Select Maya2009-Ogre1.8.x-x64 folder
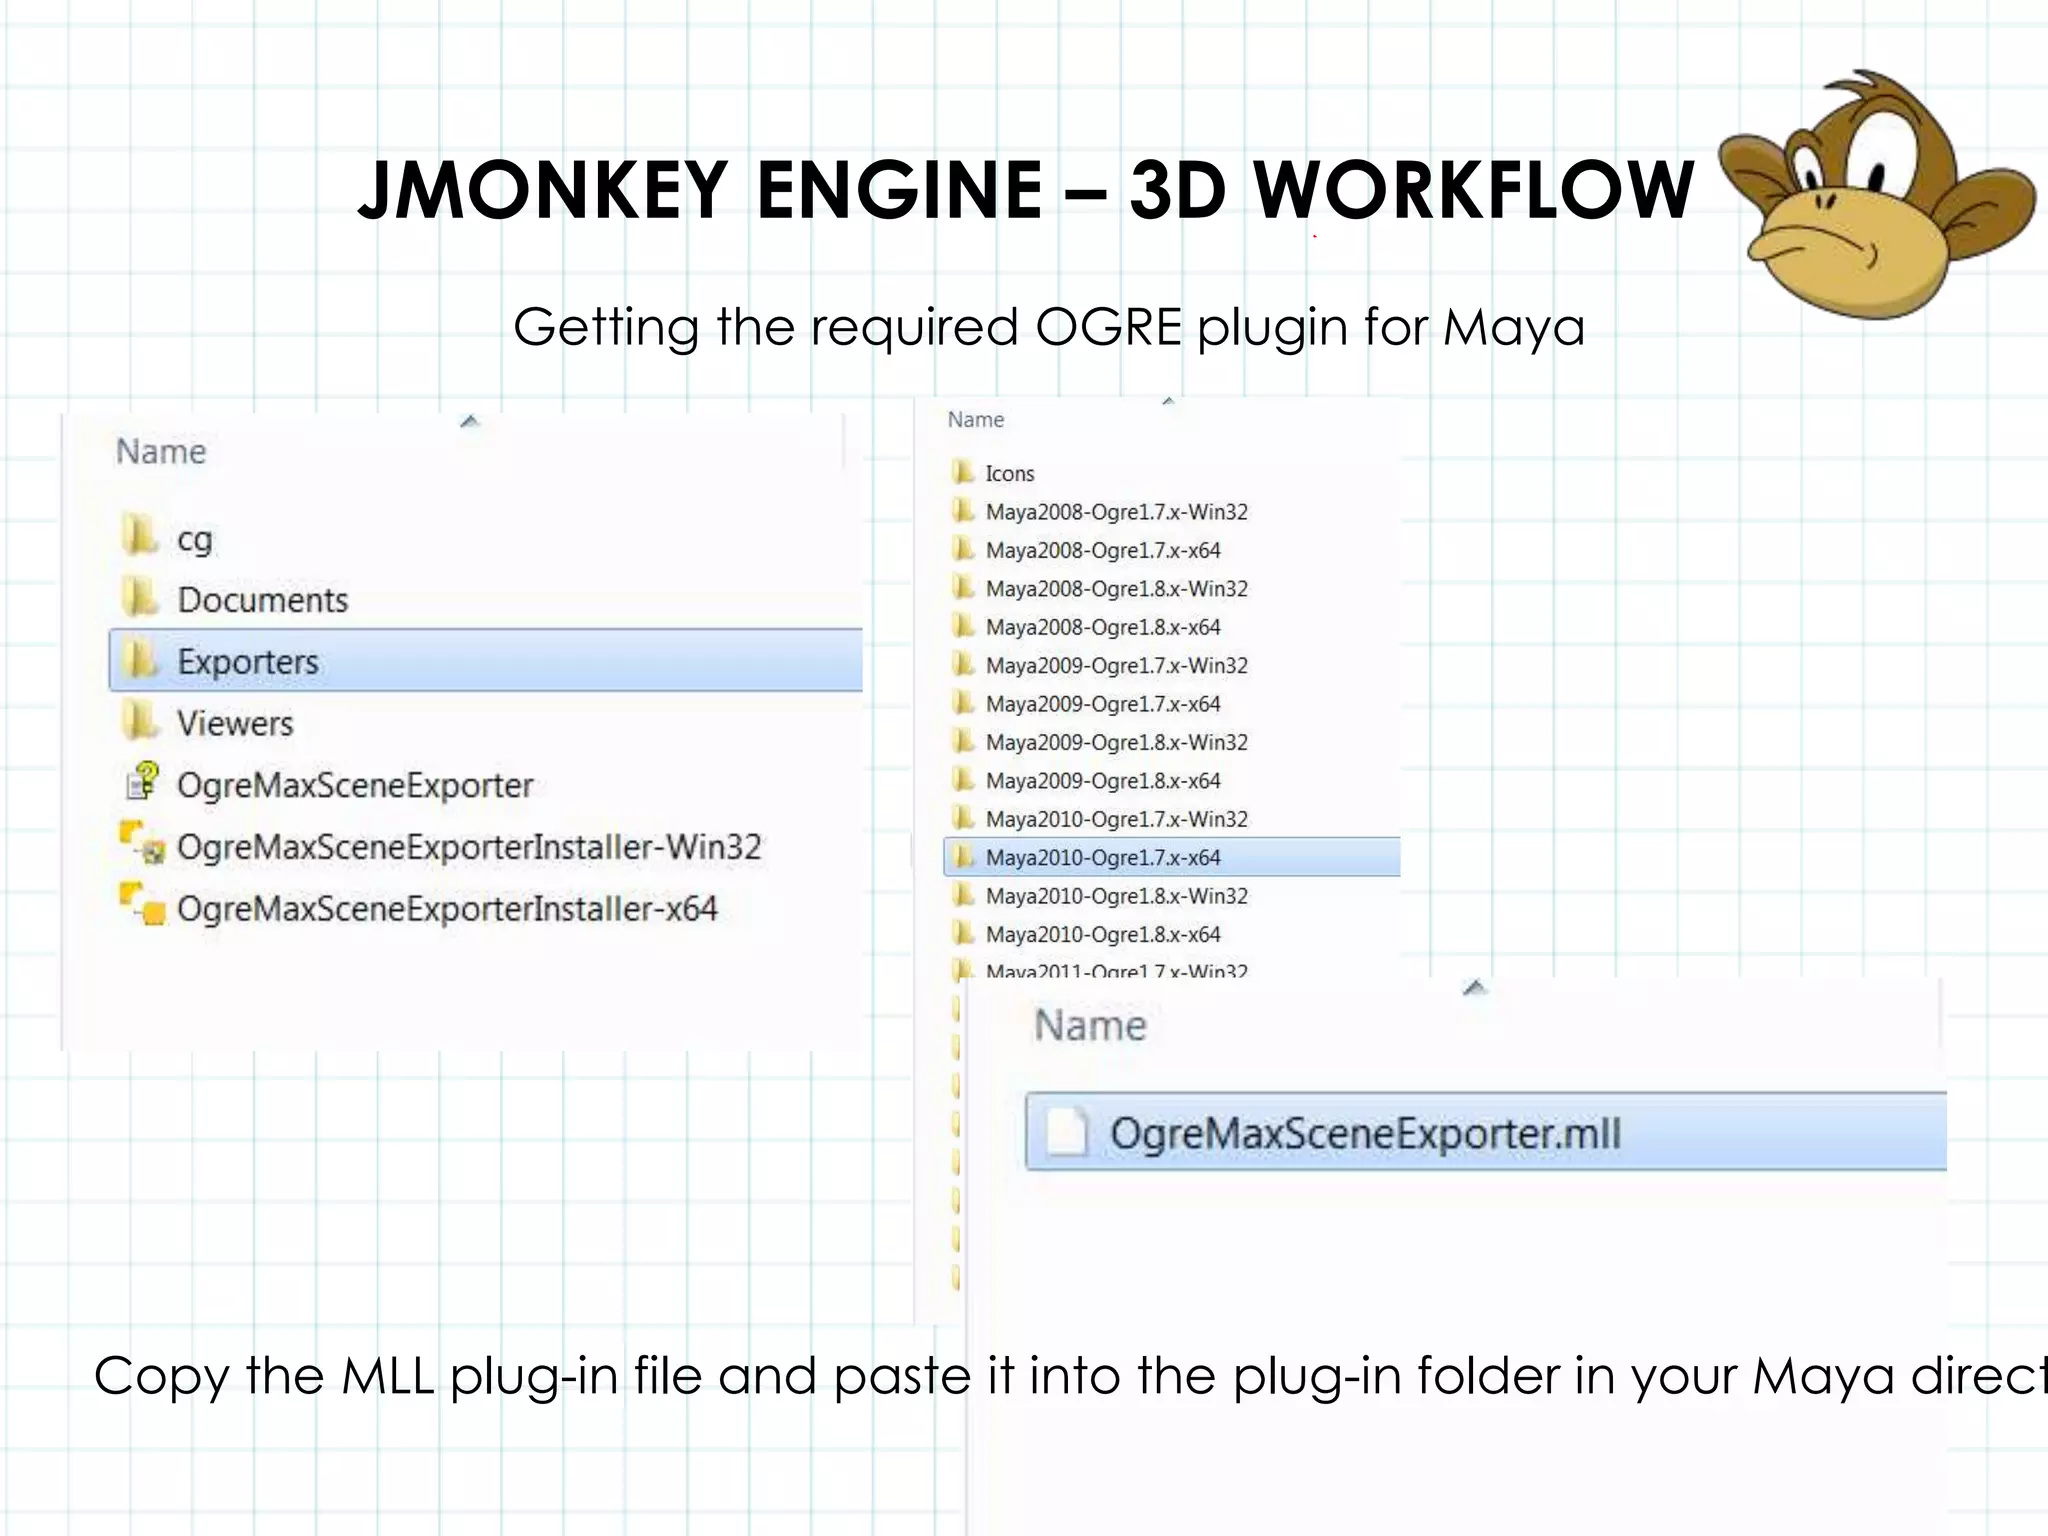This screenshot has height=1536, width=2048. [1102, 781]
